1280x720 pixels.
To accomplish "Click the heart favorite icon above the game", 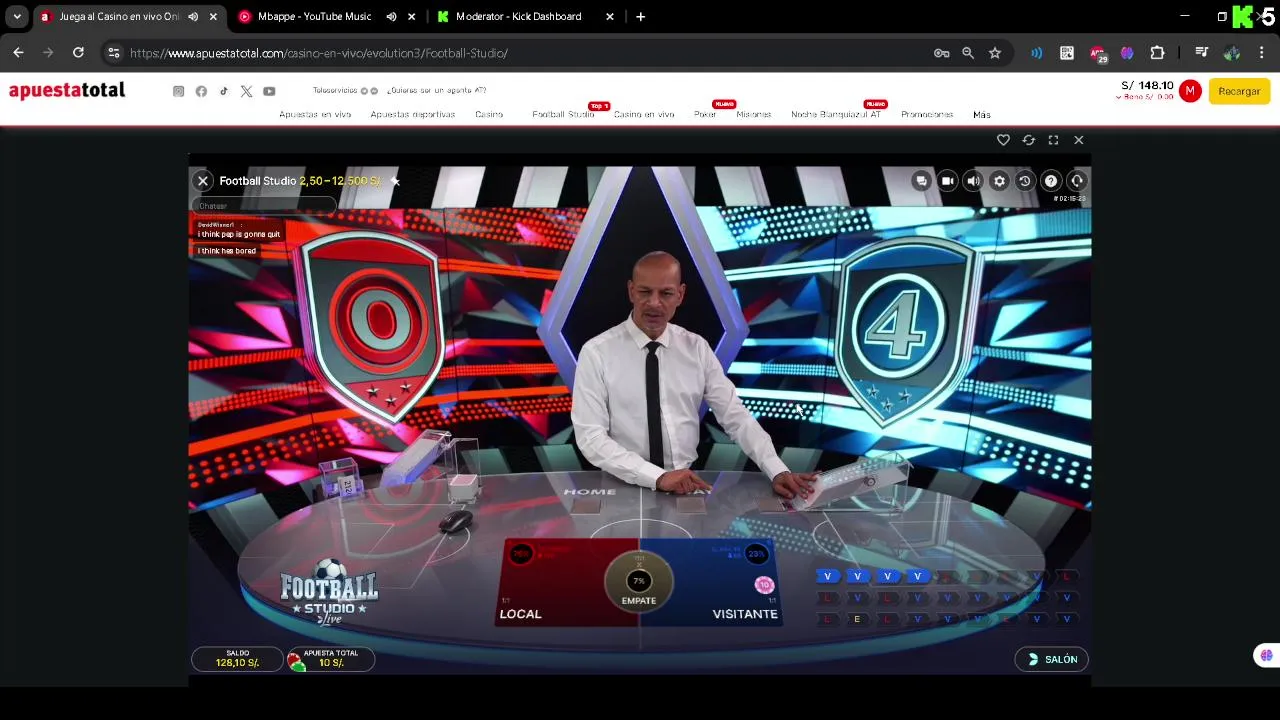I will [1003, 140].
